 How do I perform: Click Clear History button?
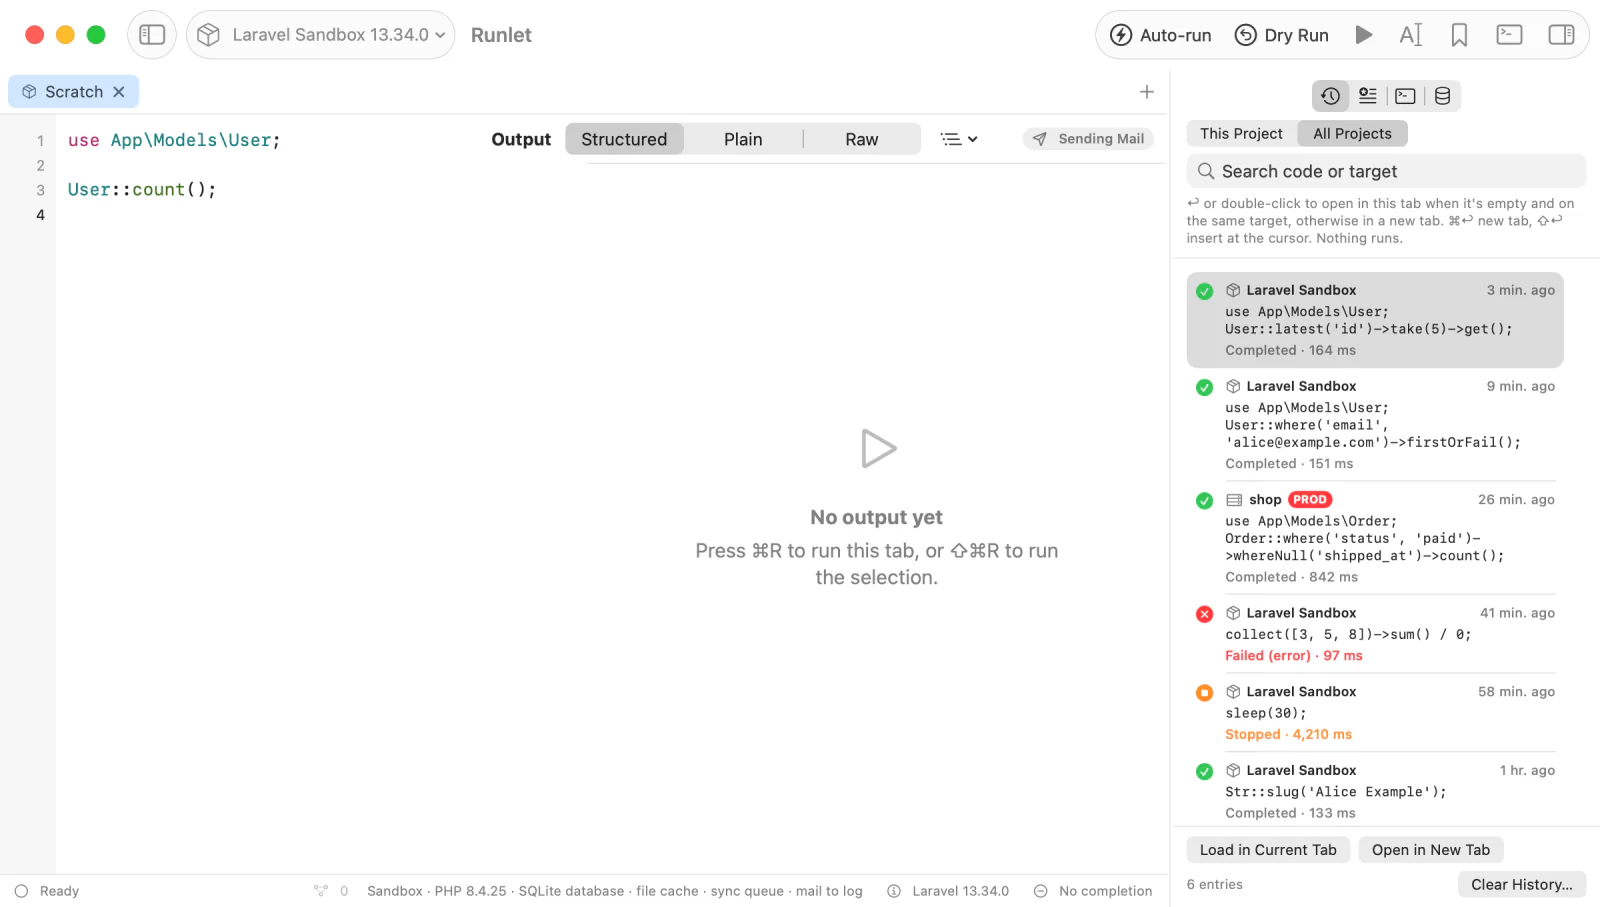[x=1521, y=885]
